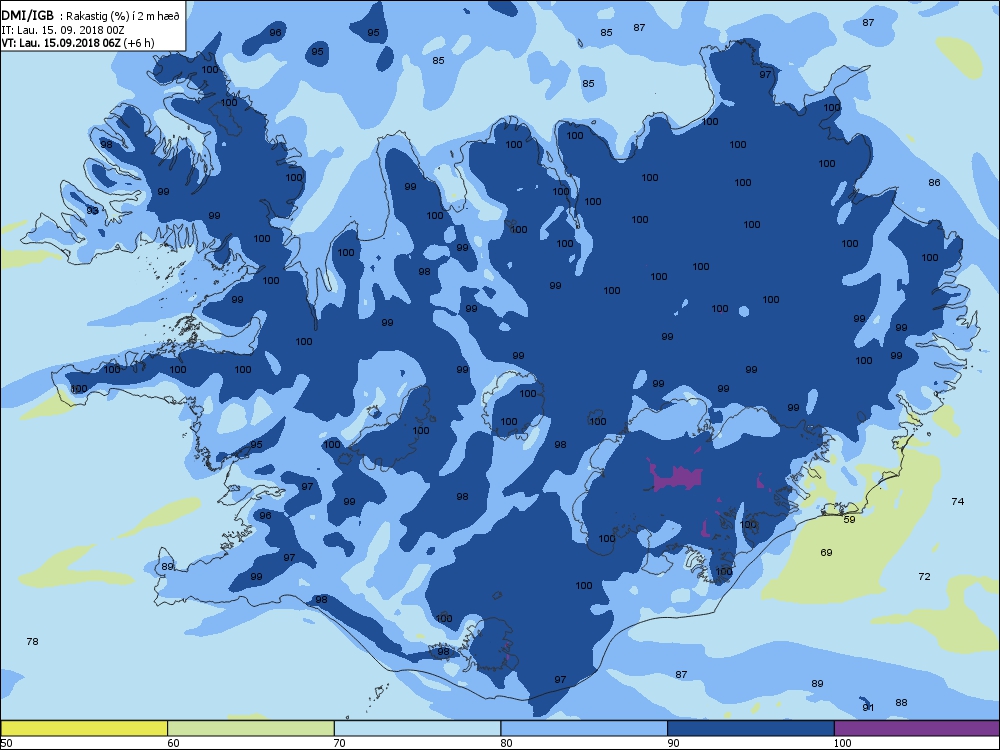Click the light green 60–70 legend band
Viewport: 1000px width, 750px height.
click(x=251, y=728)
